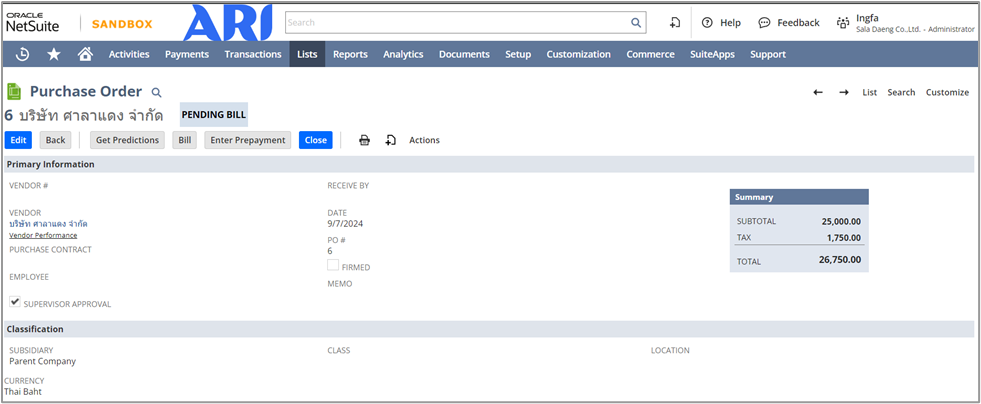
Task: Click the Get Predictions button
Action: pos(127,140)
